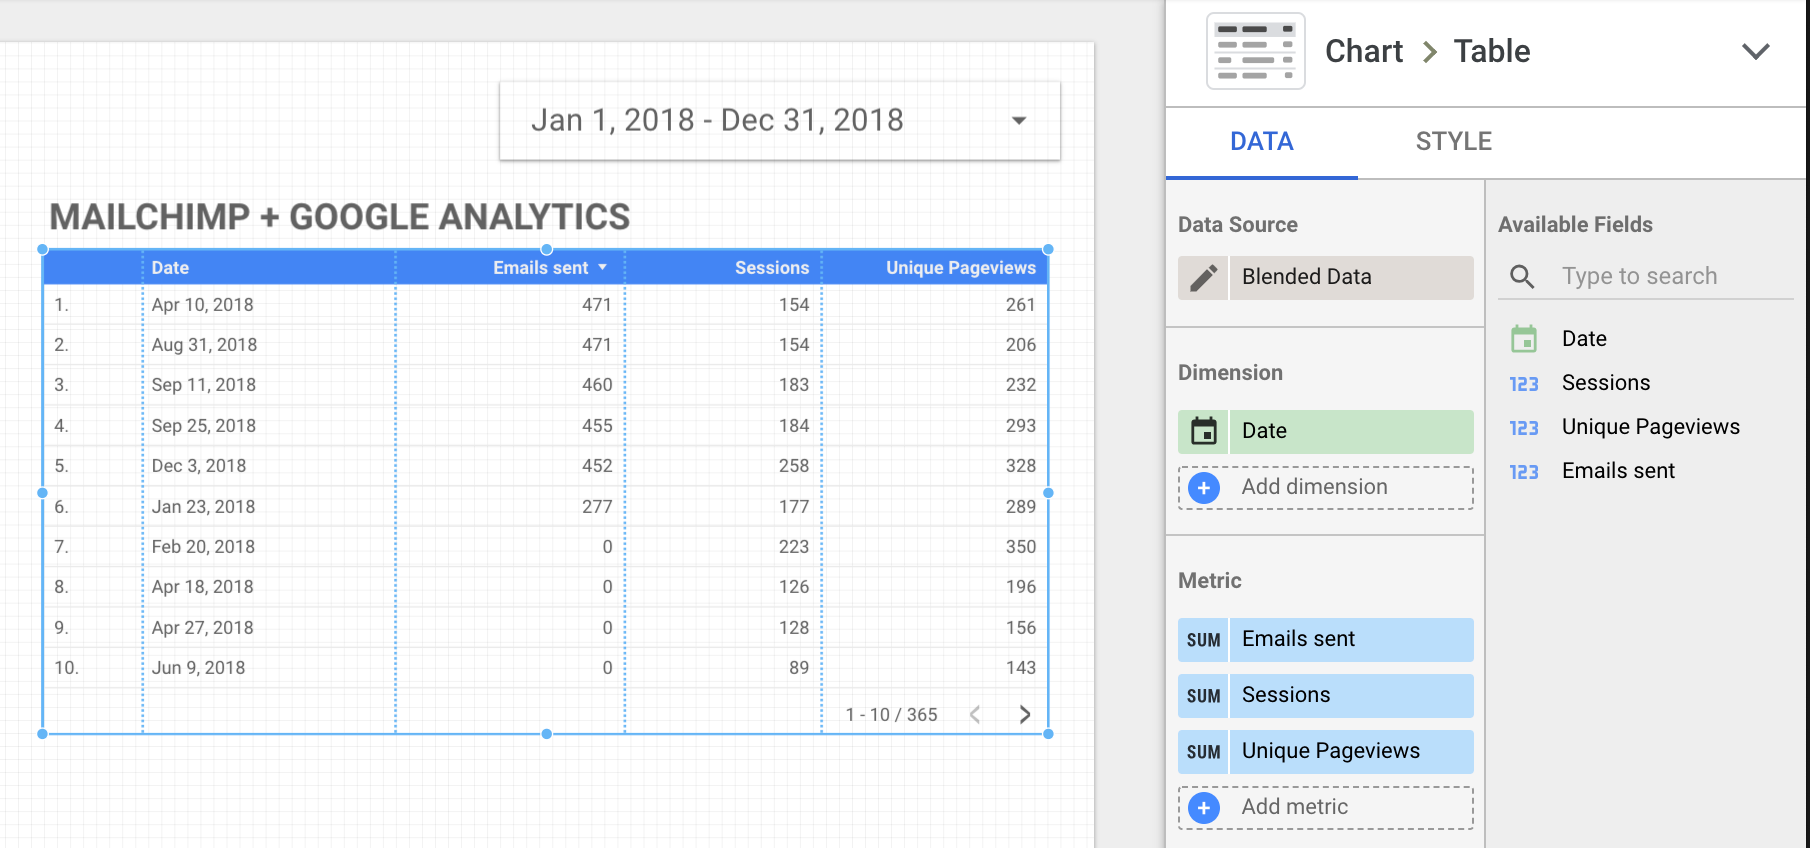Click the calendar icon on Date dimension
The width and height of the screenshot is (1810, 848).
tap(1203, 431)
